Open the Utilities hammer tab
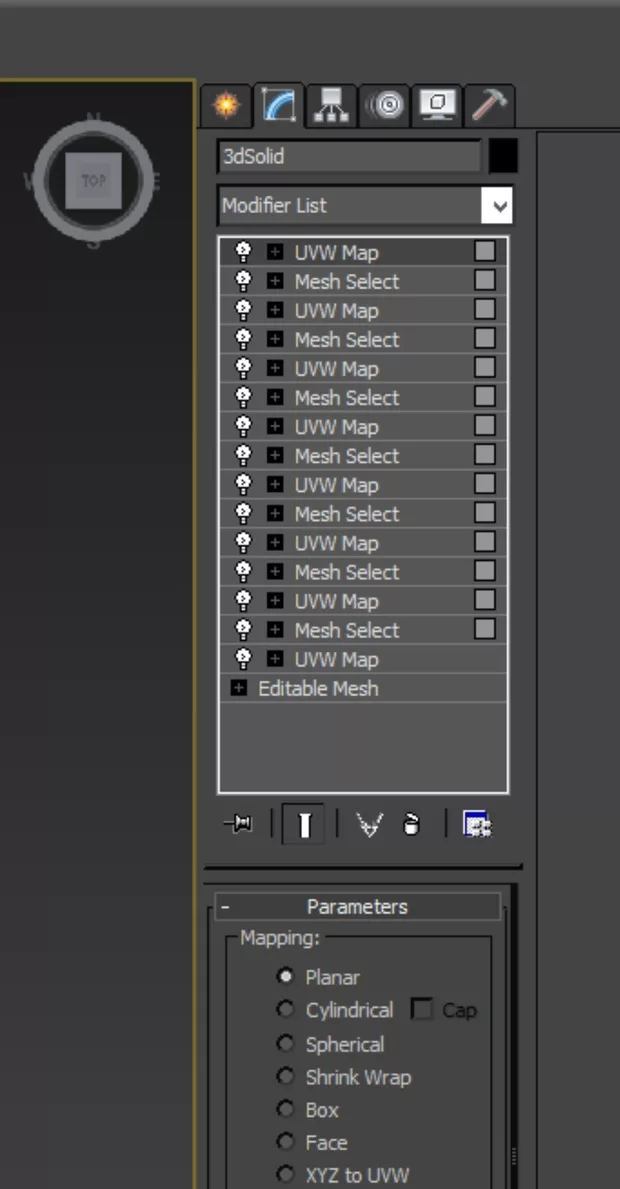620x1189 pixels. (x=489, y=105)
